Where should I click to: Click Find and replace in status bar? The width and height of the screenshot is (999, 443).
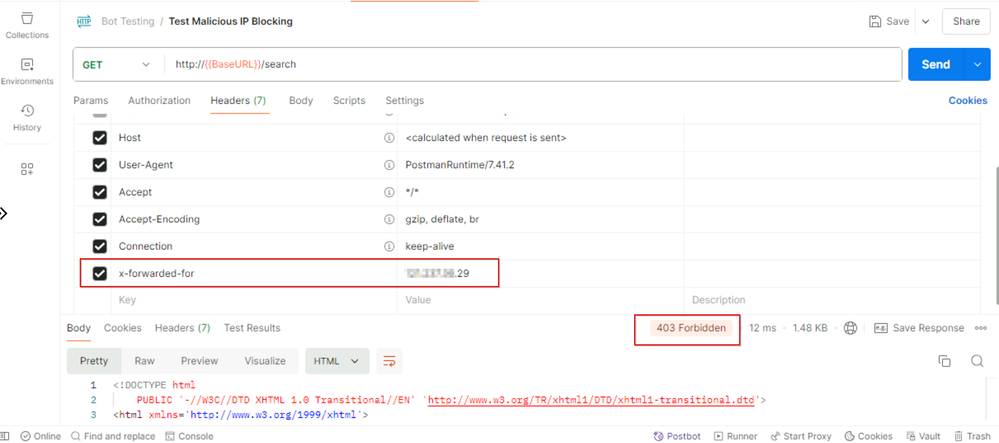coord(113,436)
